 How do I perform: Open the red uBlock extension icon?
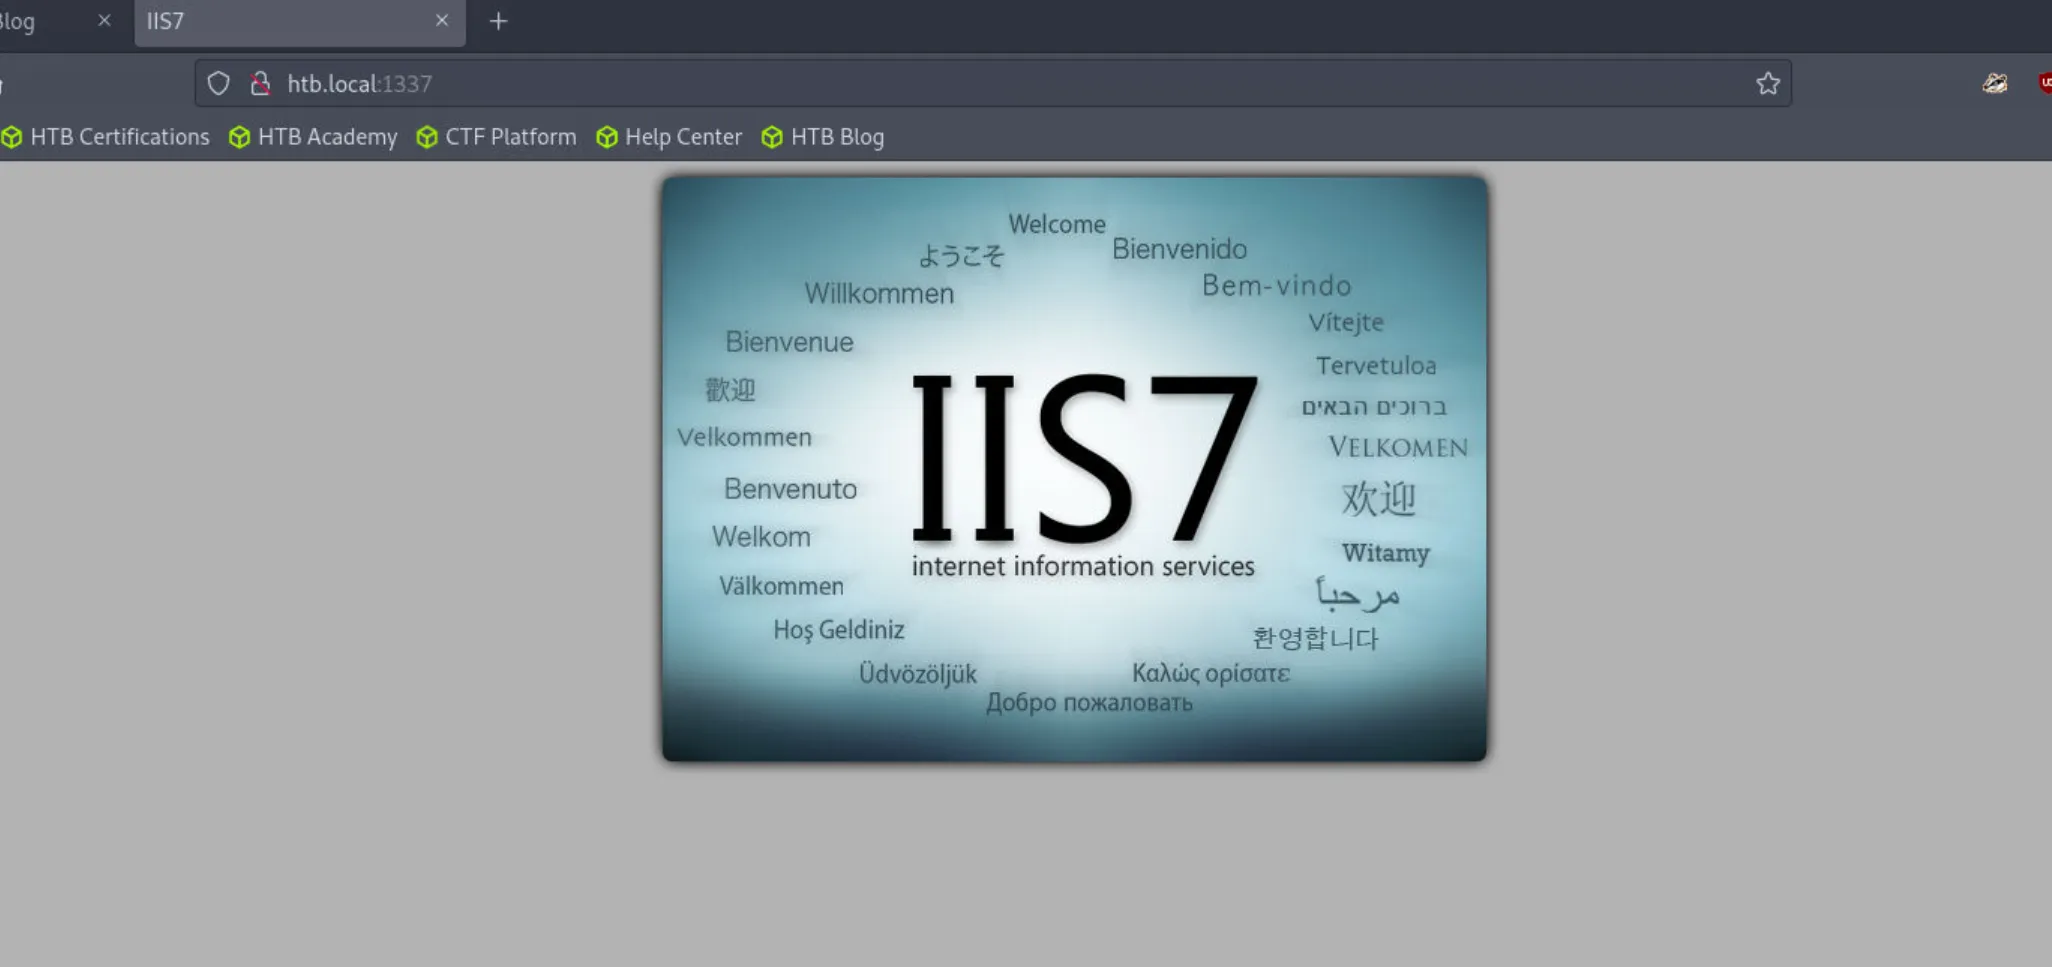(x=2044, y=83)
